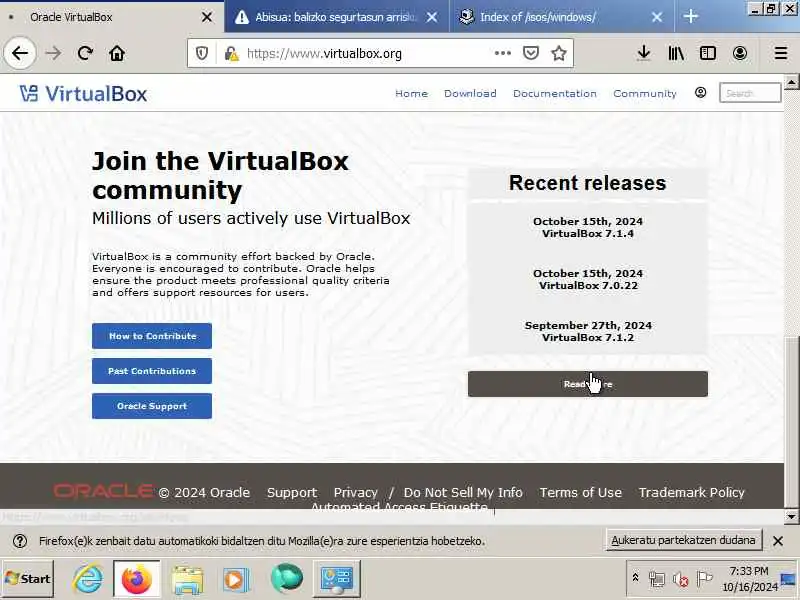Close the Index of /isos/windows/ tab
Screen dimensions: 800x600
(657, 17)
